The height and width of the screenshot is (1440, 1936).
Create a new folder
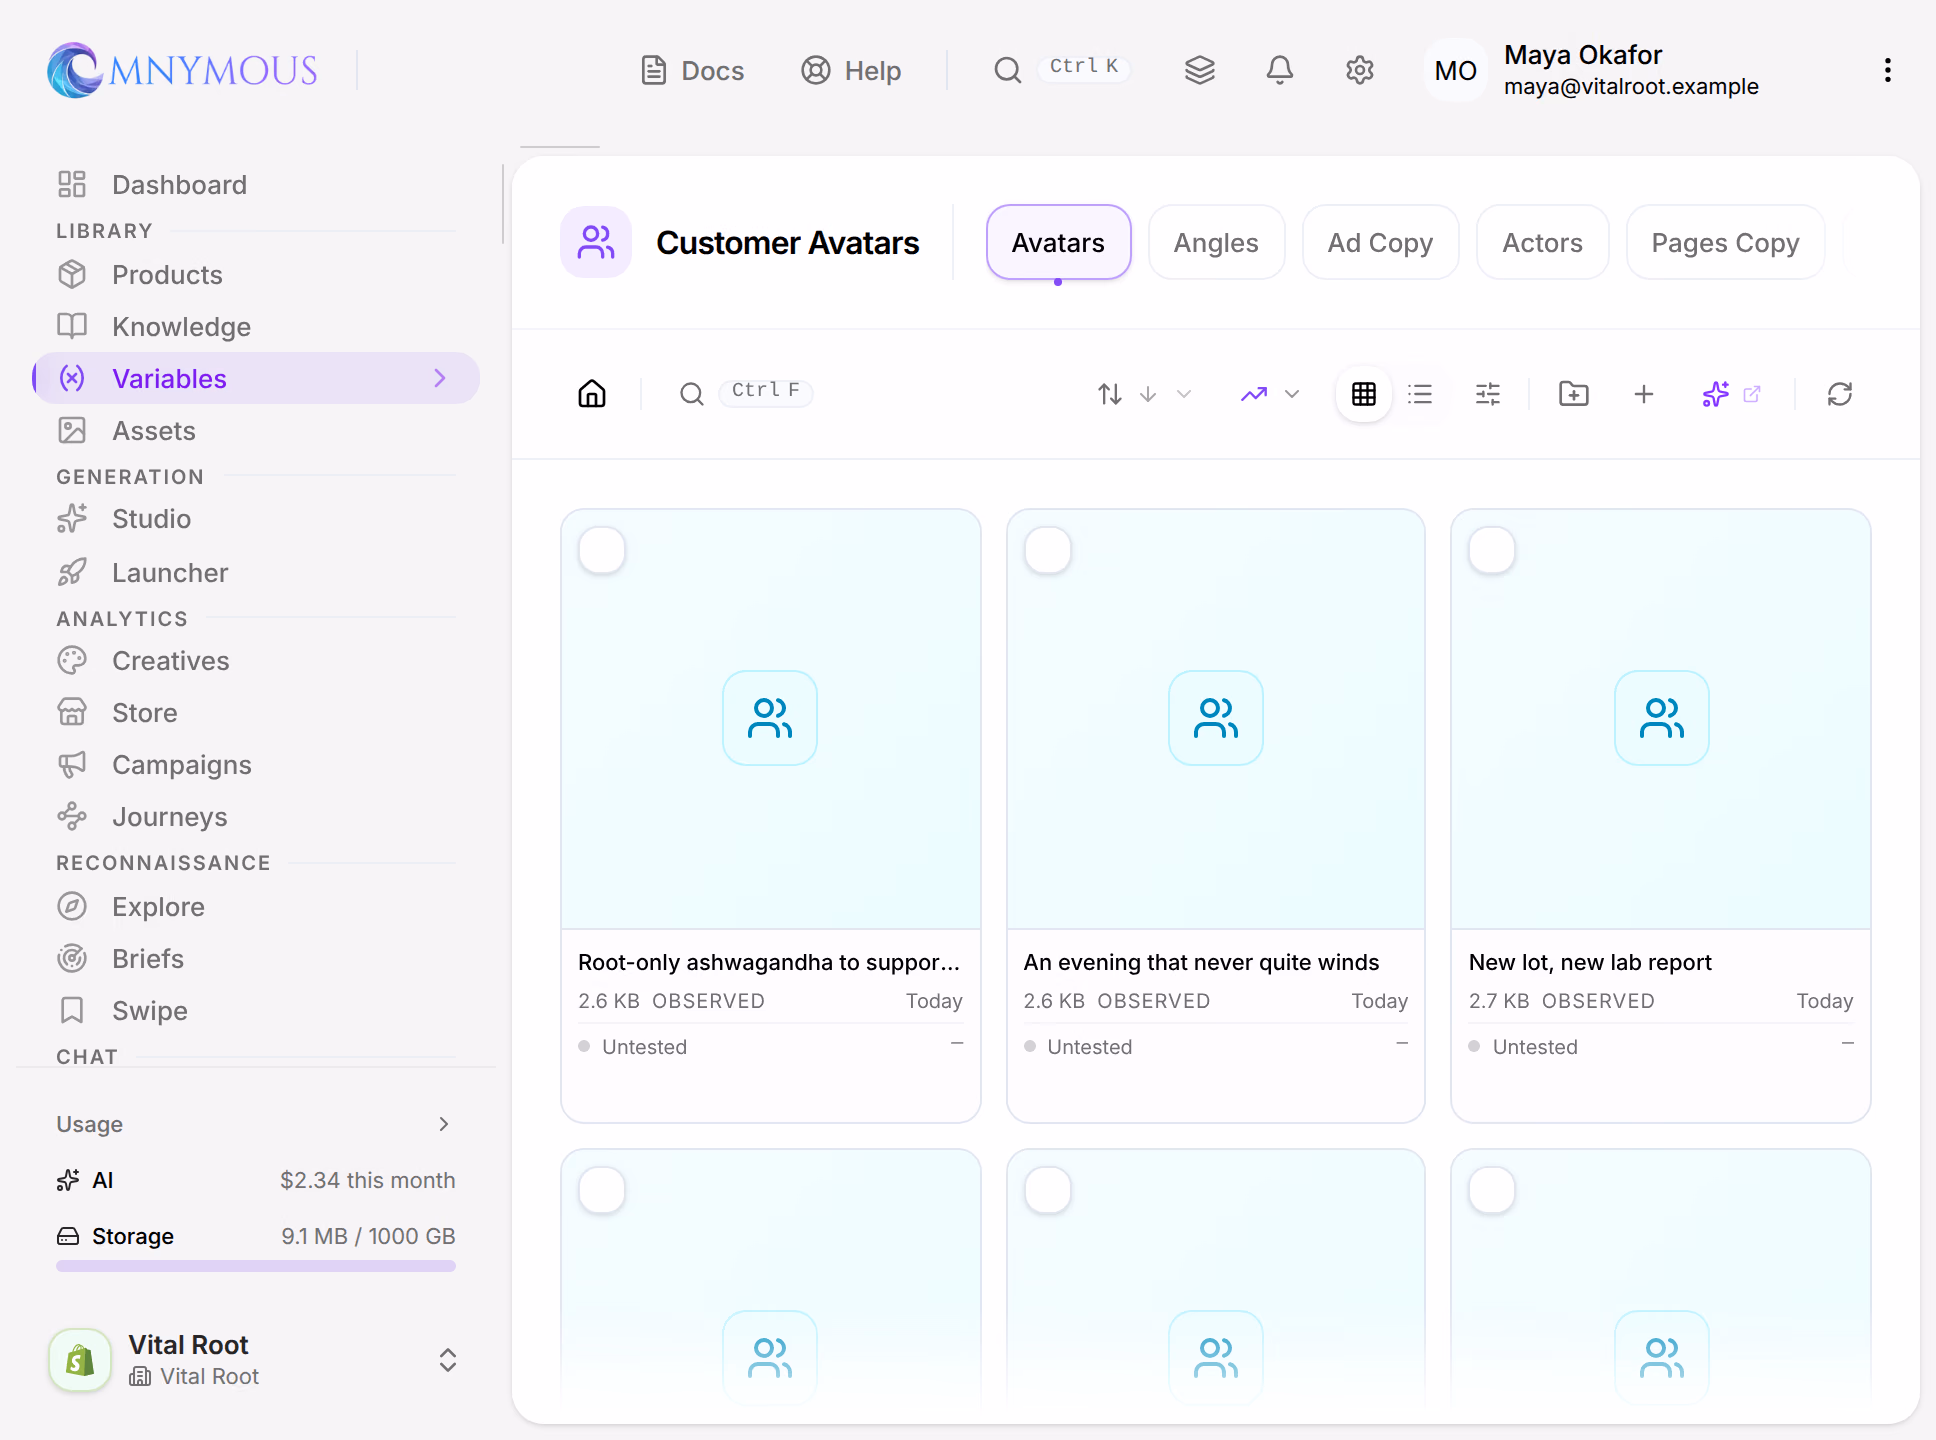1574,394
